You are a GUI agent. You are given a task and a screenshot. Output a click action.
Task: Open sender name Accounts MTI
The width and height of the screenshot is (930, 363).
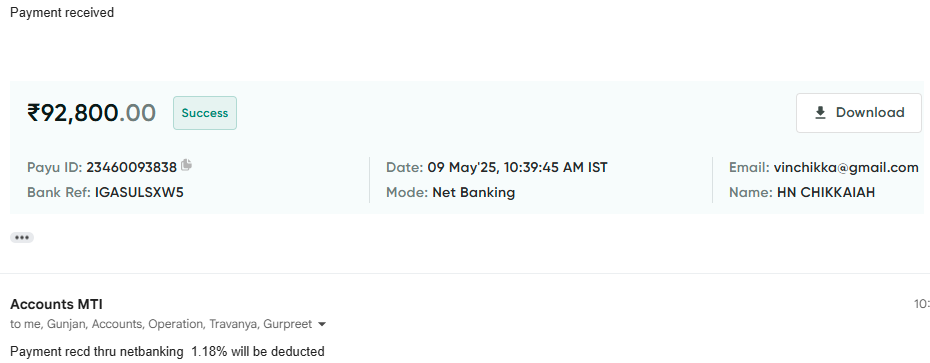point(56,304)
